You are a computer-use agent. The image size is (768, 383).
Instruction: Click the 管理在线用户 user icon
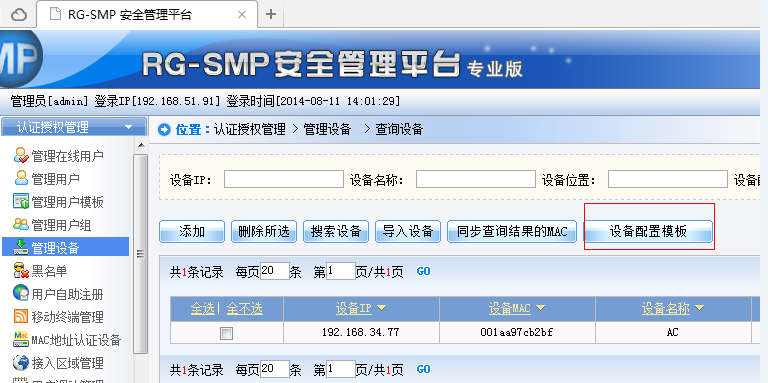click(21, 155)
